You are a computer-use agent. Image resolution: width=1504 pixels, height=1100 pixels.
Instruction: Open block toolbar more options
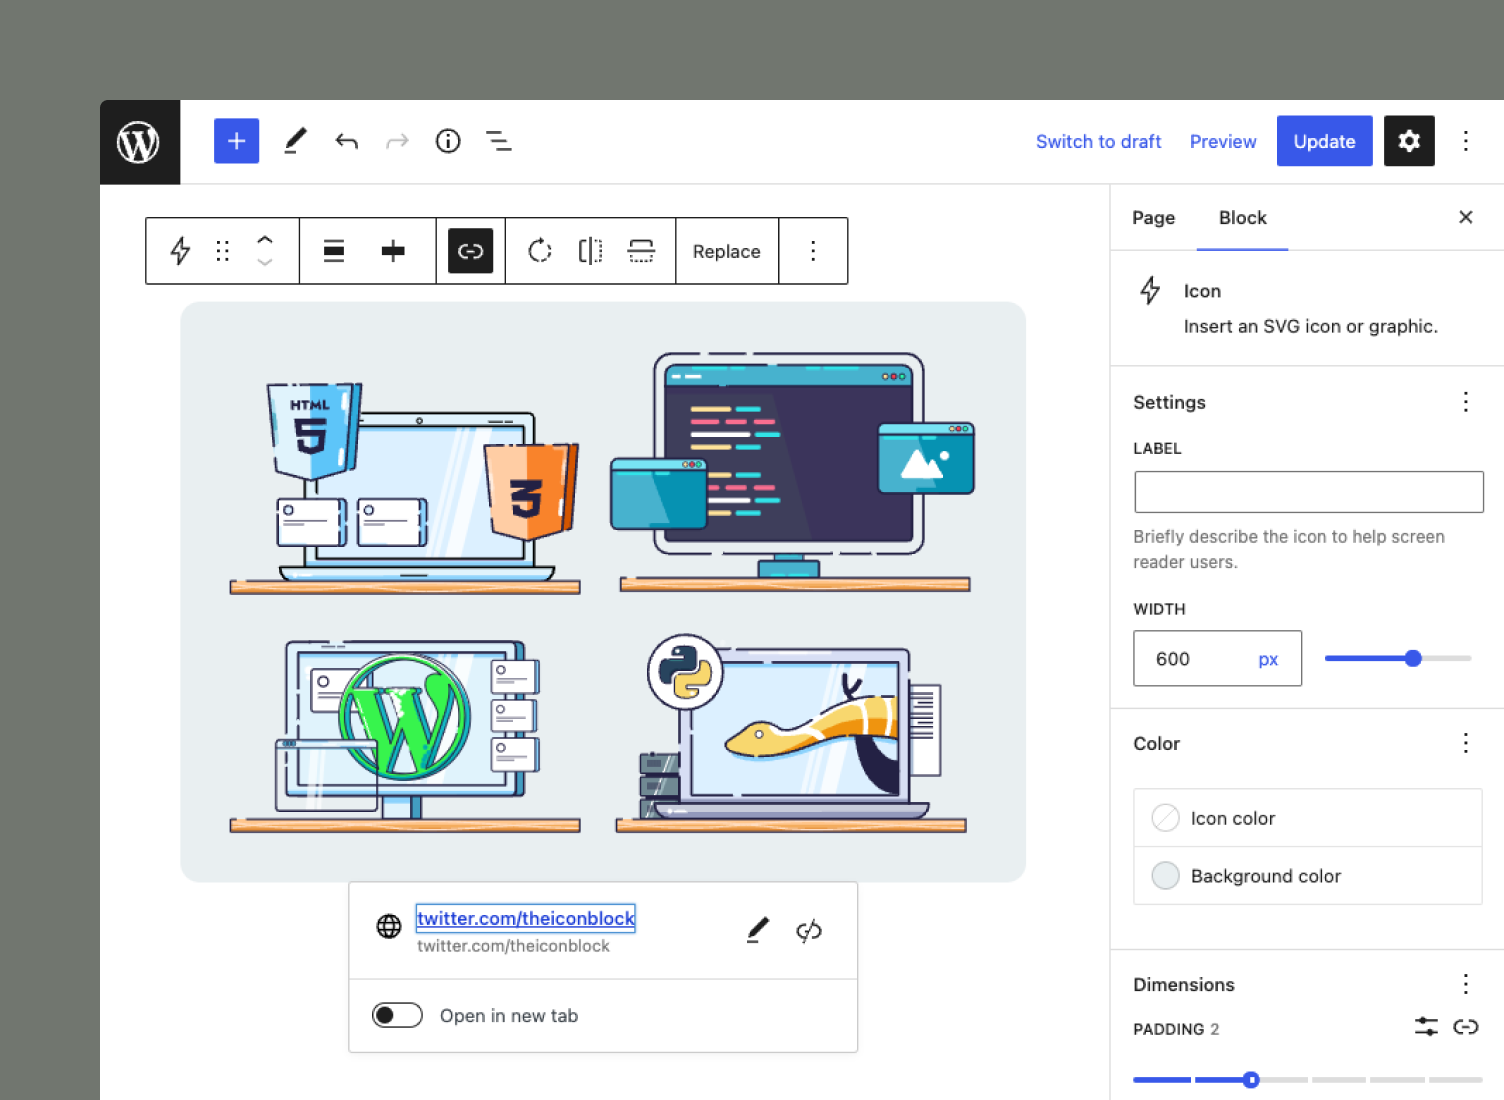[813, 251]
